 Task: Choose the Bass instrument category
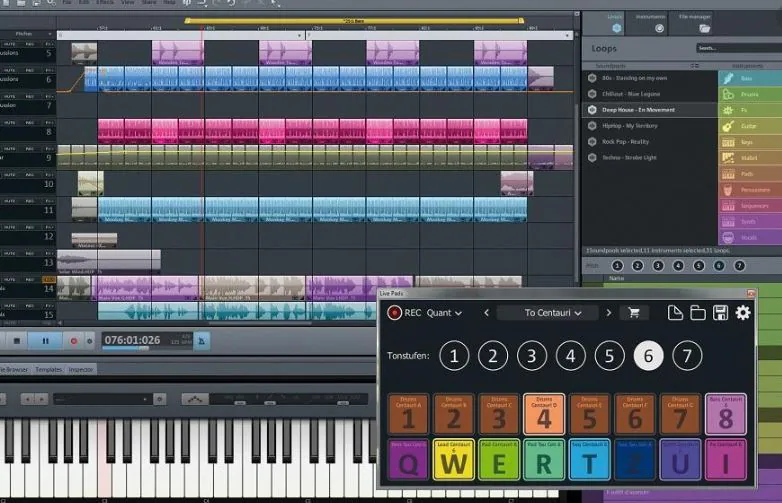750,78
